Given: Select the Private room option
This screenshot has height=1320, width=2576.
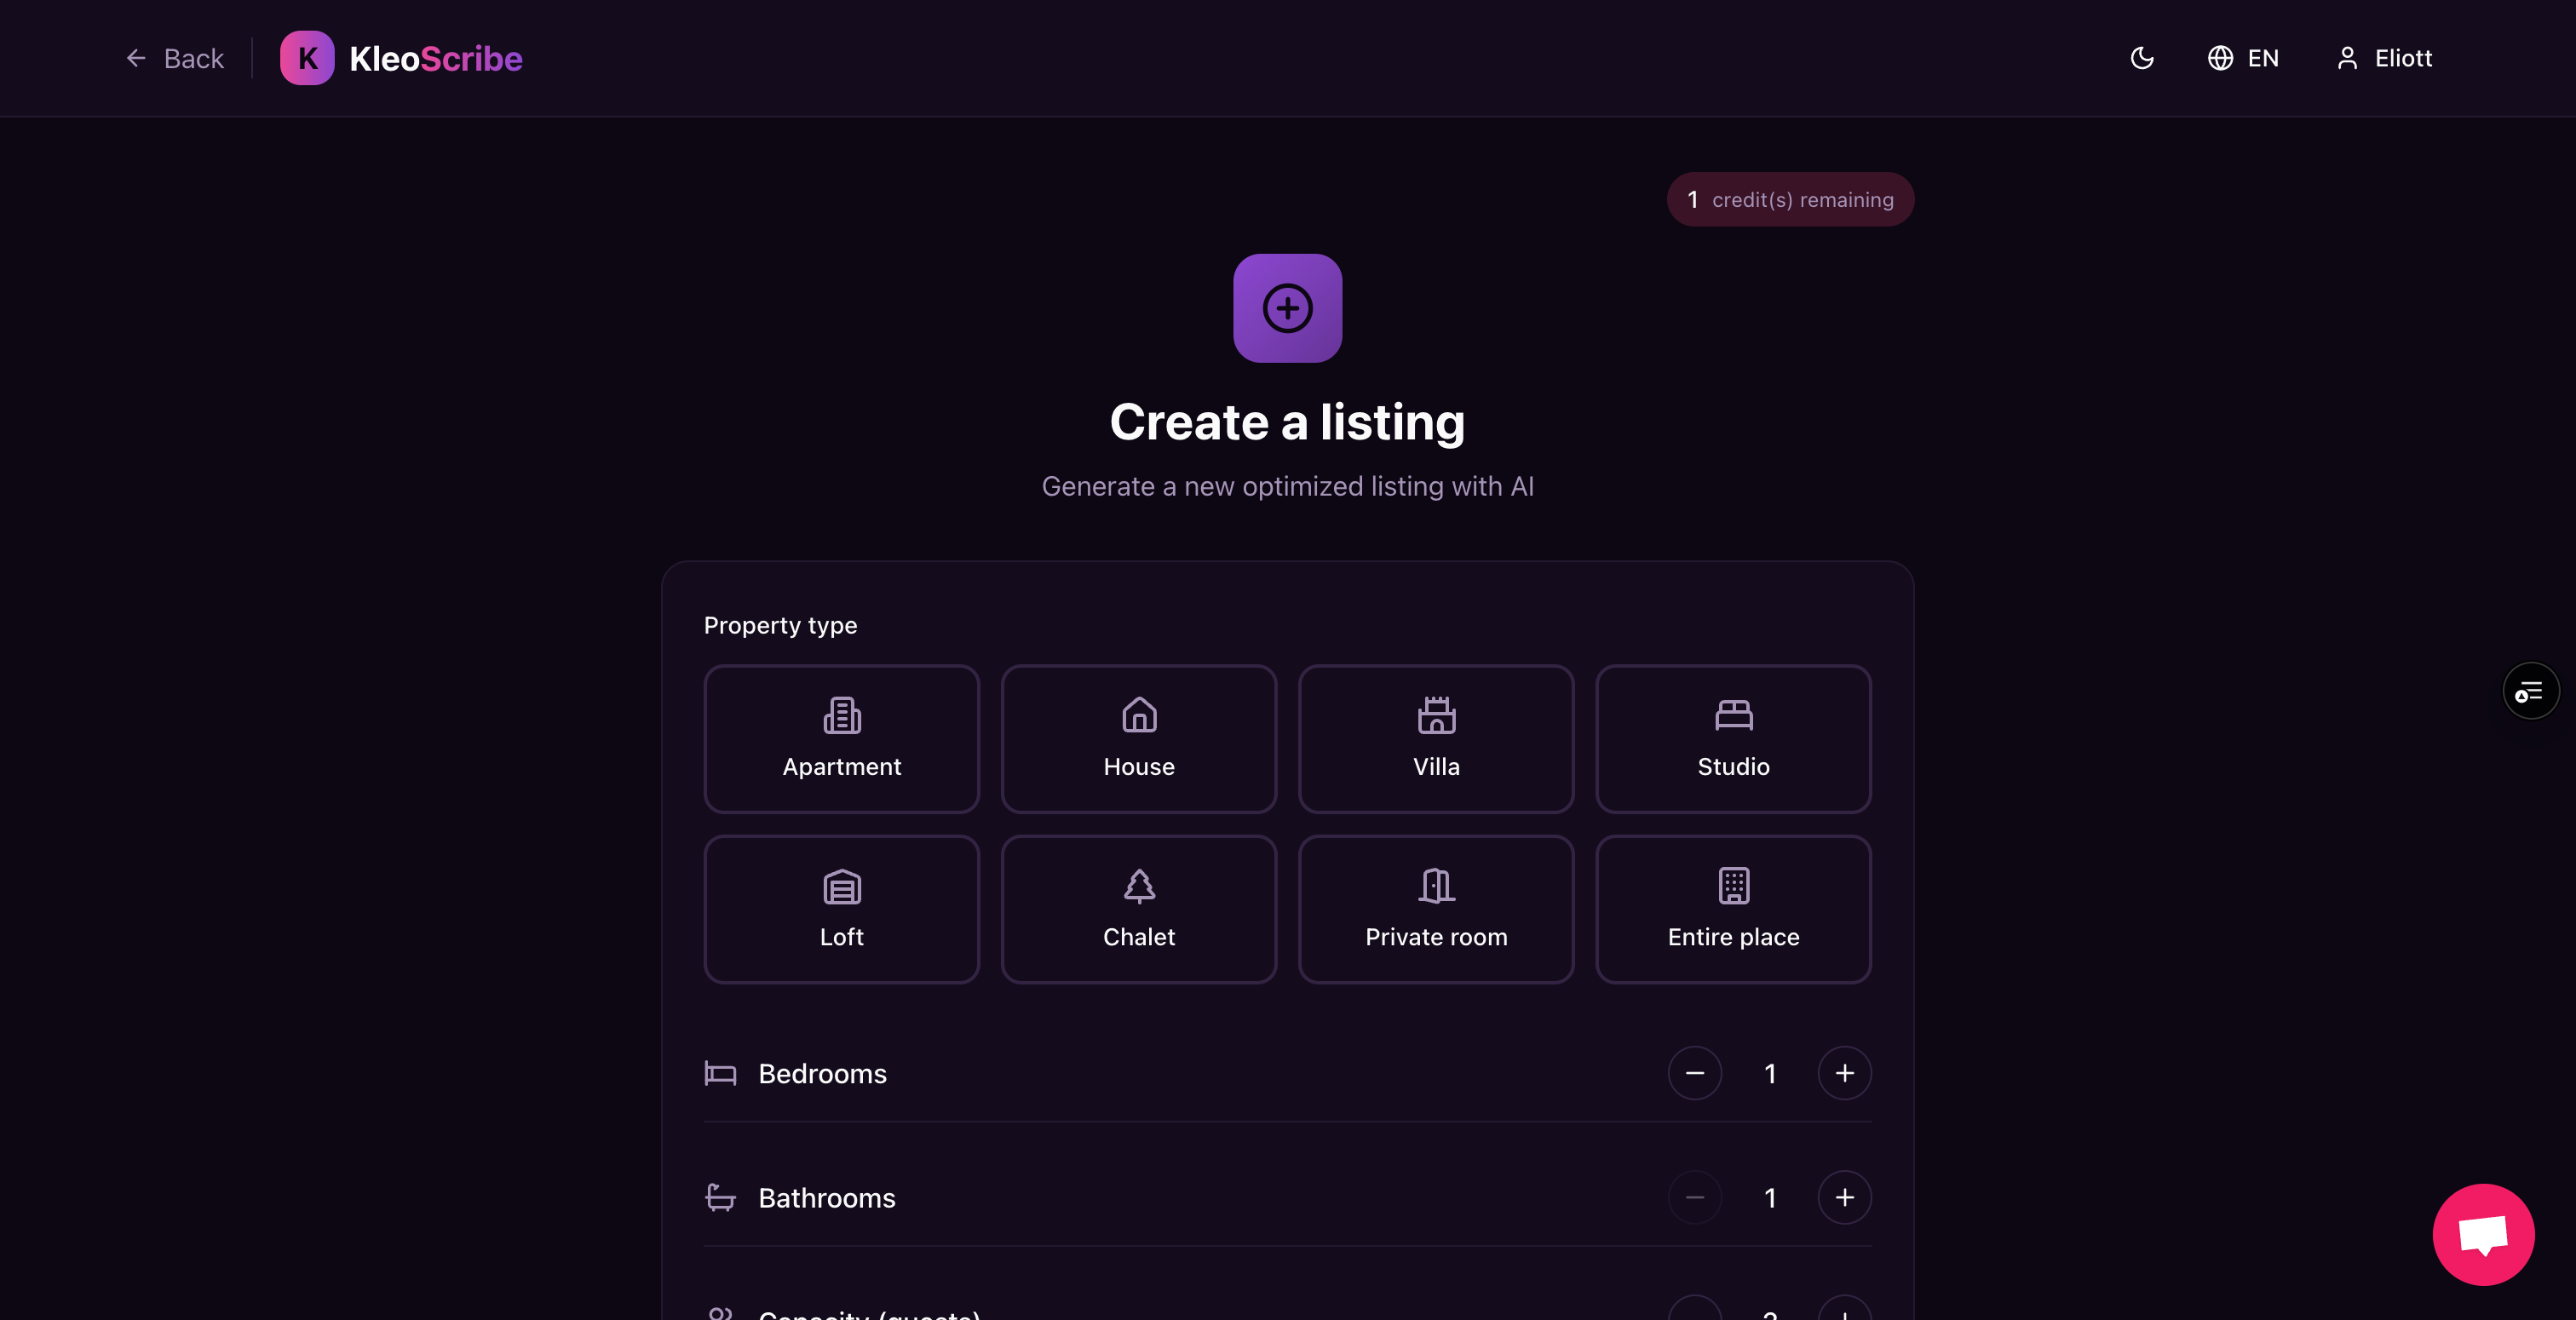Looking at the screenshot, I should 1435,909.
